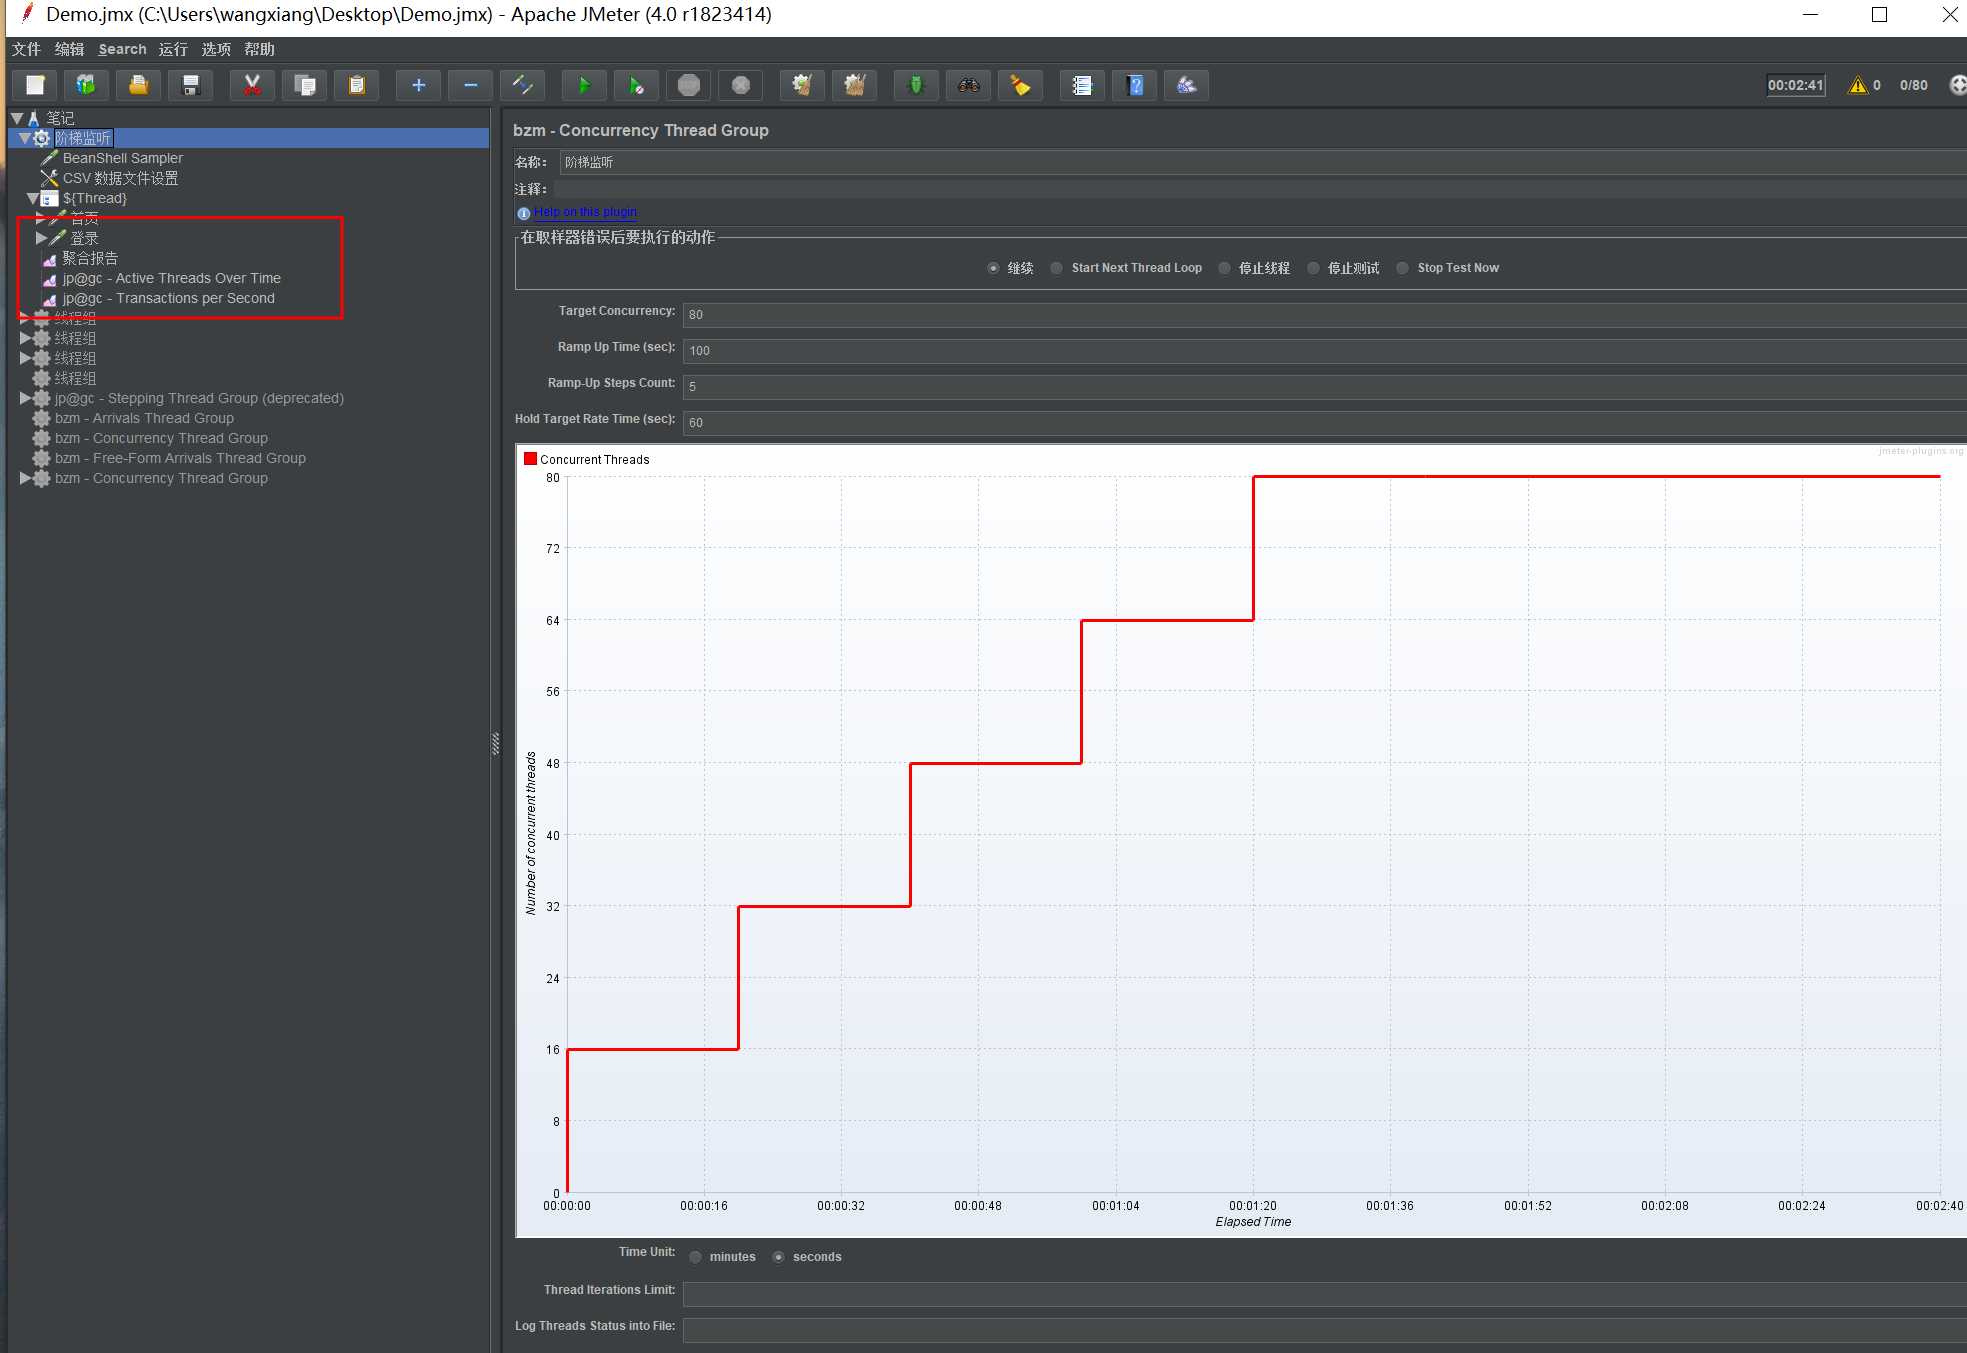Viewport: 1967px width, 1353px height.
Task: Open the 文件 menu
Action: (26, 49)
